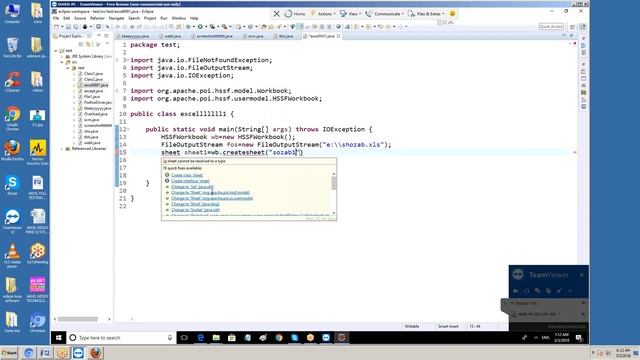Image resolution: width=640 pixels, height=360 pixels.
Task: Click the smiley feedback icon in the TeamViewer toolbar
Action: [x=452, y=13]
